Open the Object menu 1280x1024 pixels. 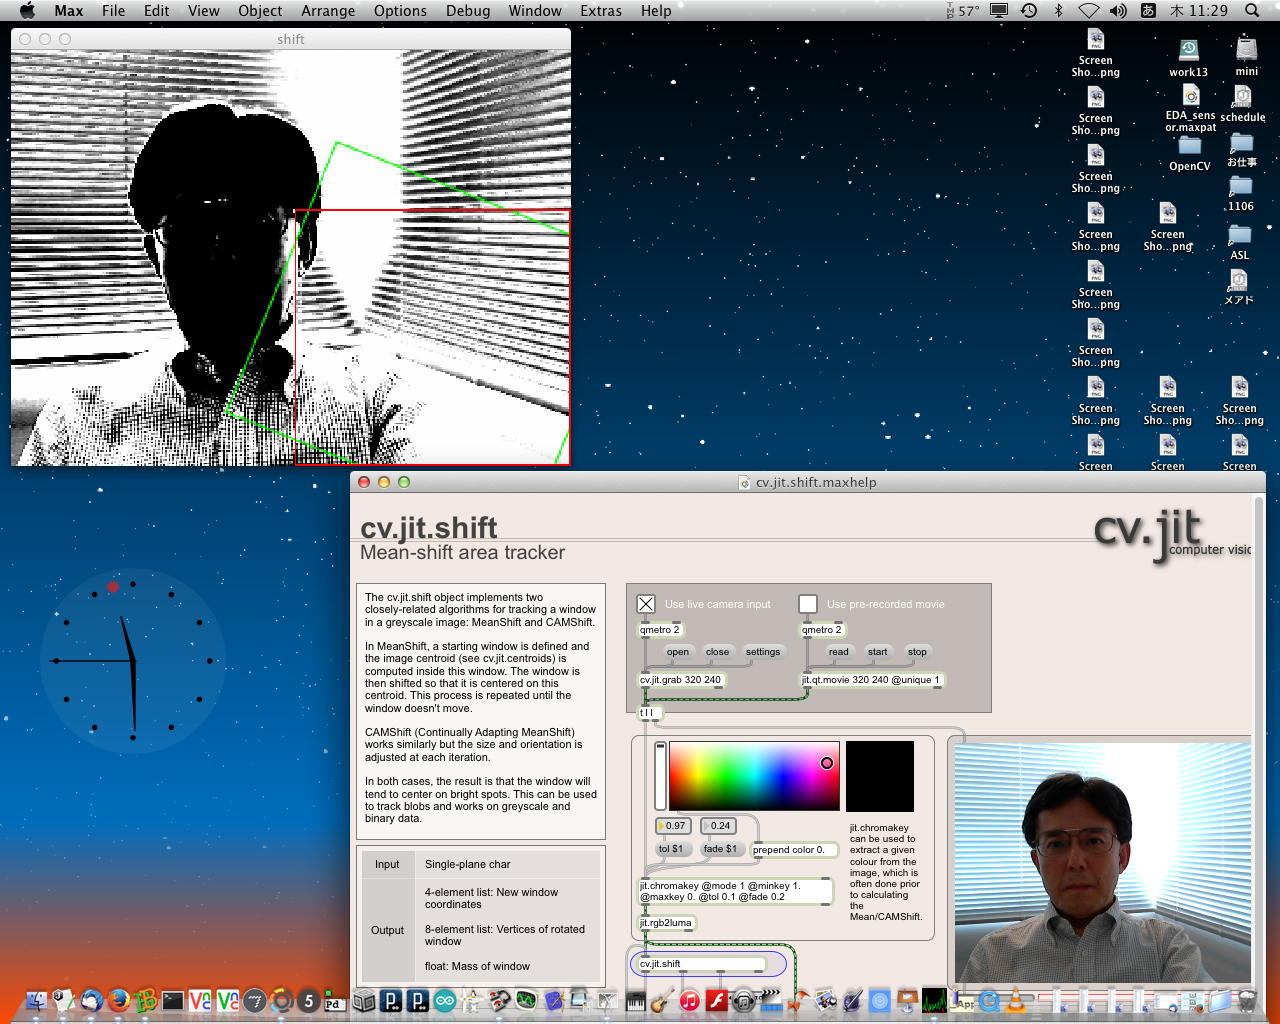[260, 11]
